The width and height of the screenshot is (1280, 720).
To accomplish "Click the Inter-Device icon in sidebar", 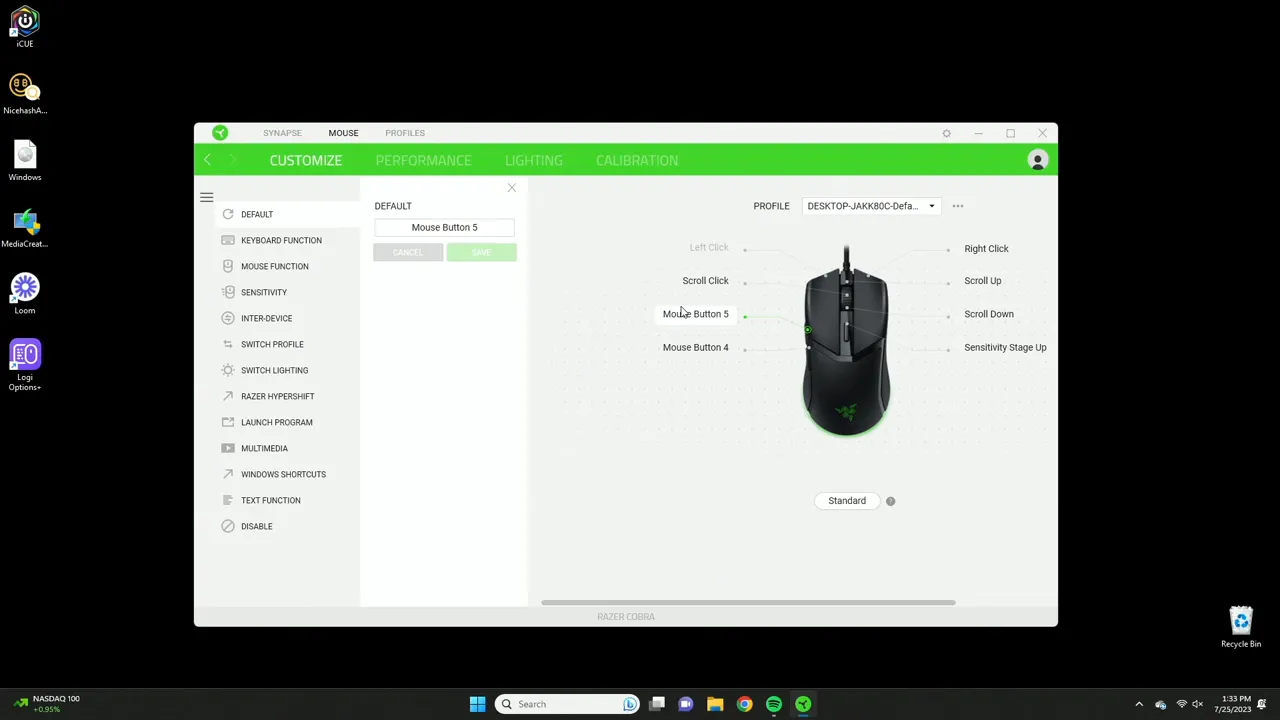I will click(x=228, y=318).
